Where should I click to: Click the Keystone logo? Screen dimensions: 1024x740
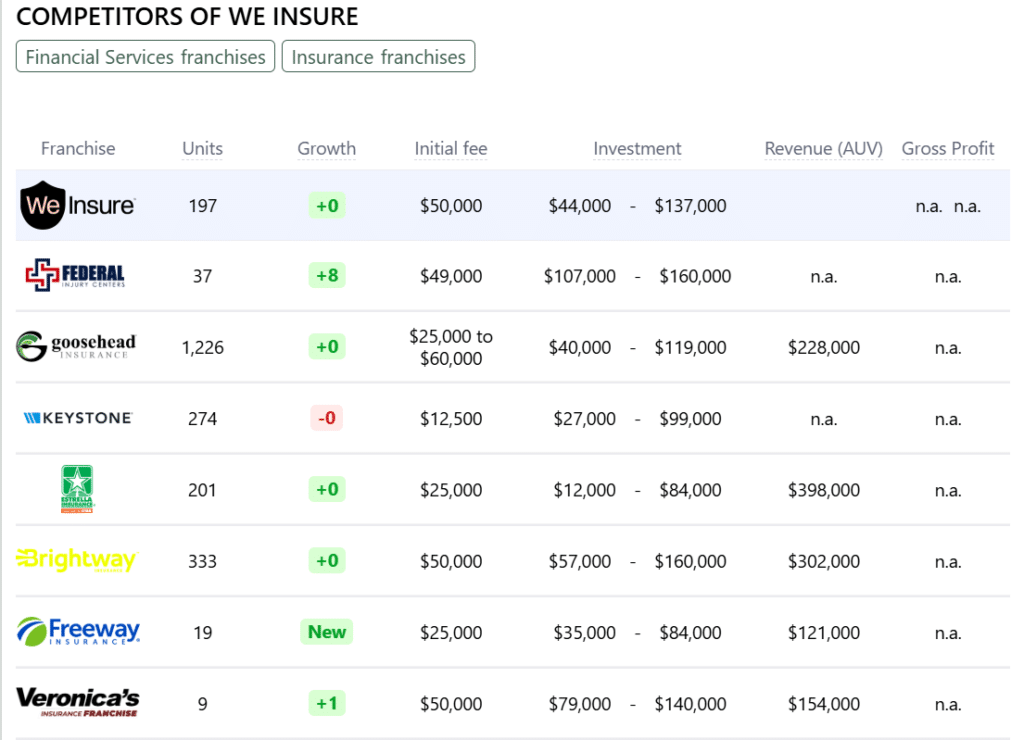[78, 418]
